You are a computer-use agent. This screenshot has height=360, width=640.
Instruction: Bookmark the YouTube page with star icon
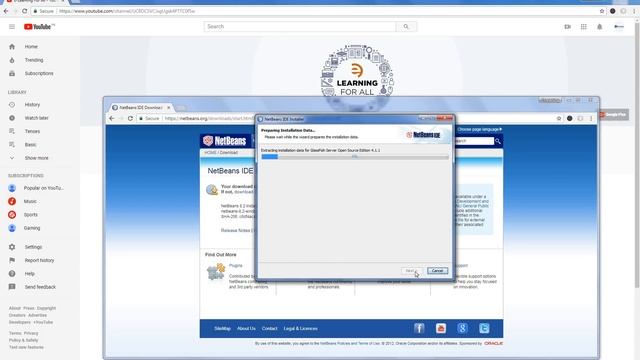point(602,11)
